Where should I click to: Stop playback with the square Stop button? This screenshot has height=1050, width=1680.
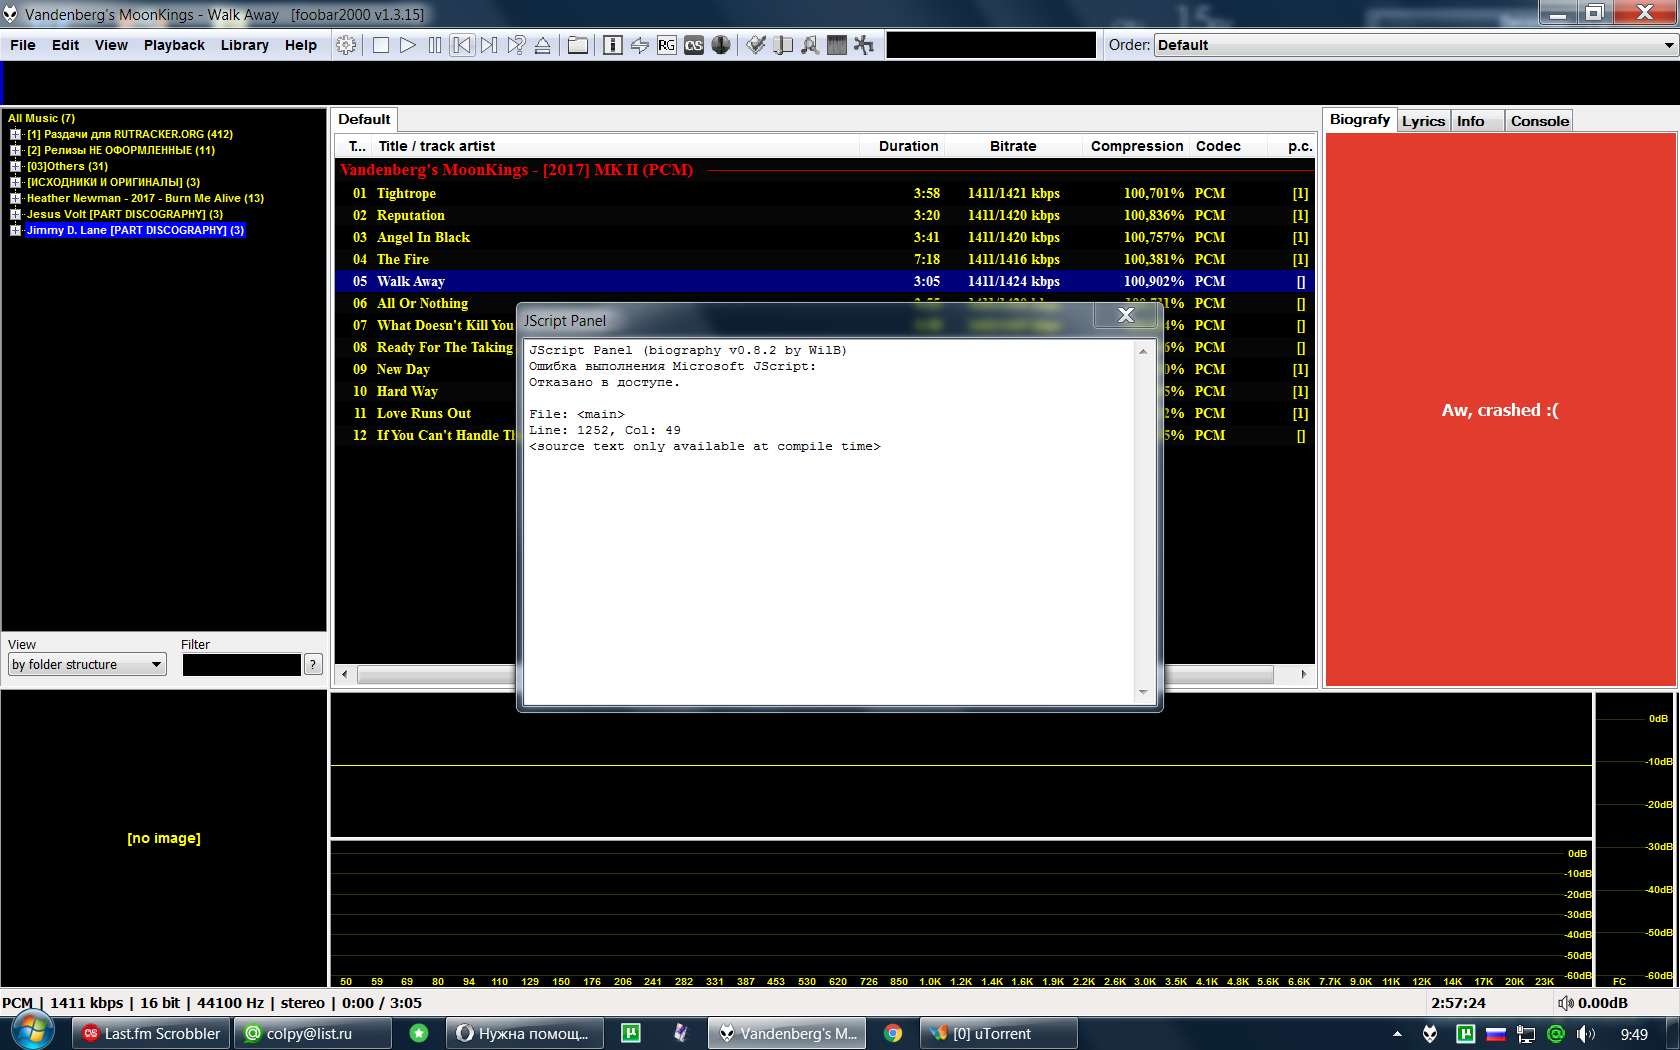pos(380,45)
